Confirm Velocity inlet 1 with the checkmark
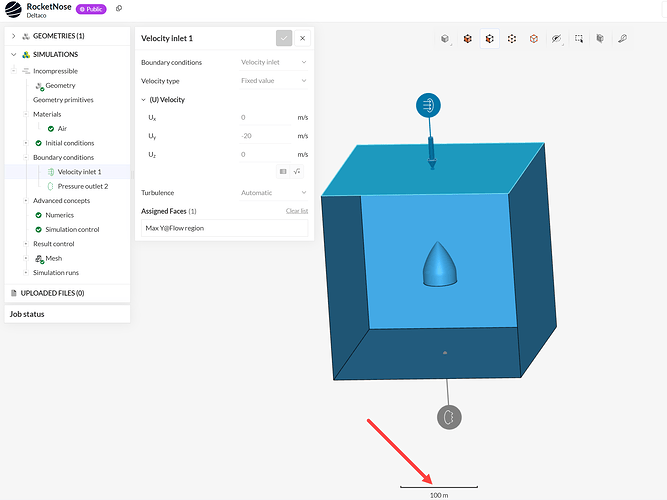This screenshot has width=667, height=500. (x=284, y=38)
